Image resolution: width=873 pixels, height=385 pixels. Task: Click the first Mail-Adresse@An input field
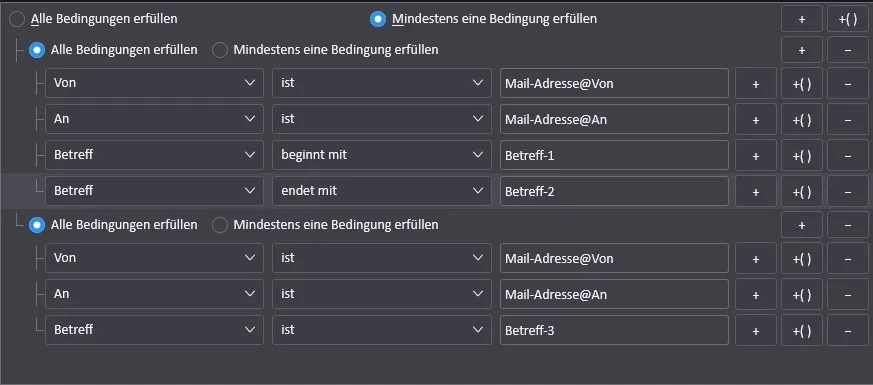614,119
